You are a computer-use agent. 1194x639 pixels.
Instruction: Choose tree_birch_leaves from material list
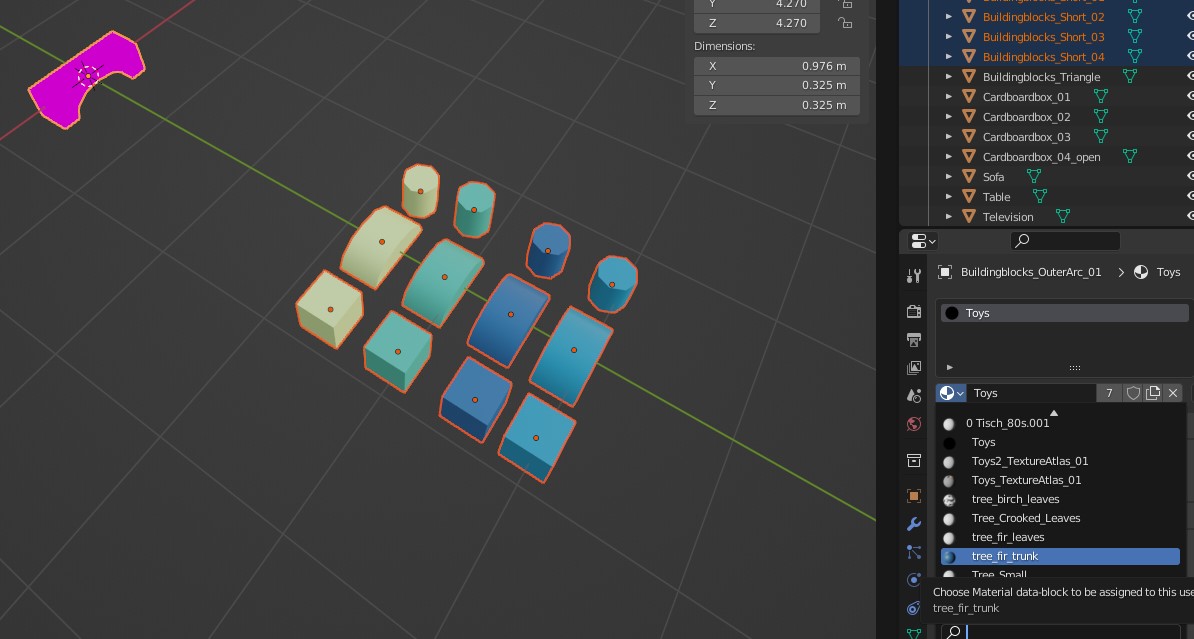click(x=1060, y=499)
